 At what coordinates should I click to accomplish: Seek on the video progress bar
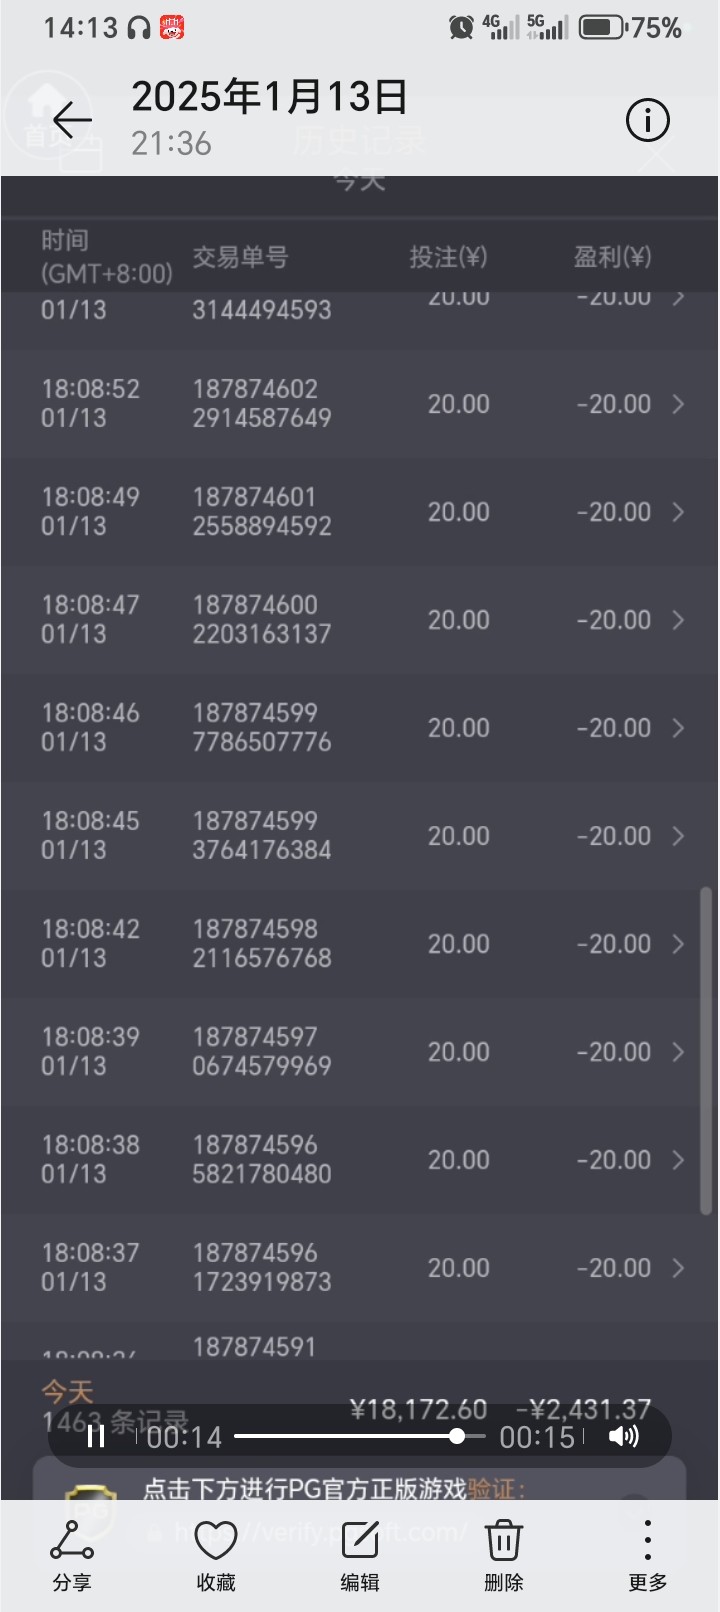[x=360, y=1437]
